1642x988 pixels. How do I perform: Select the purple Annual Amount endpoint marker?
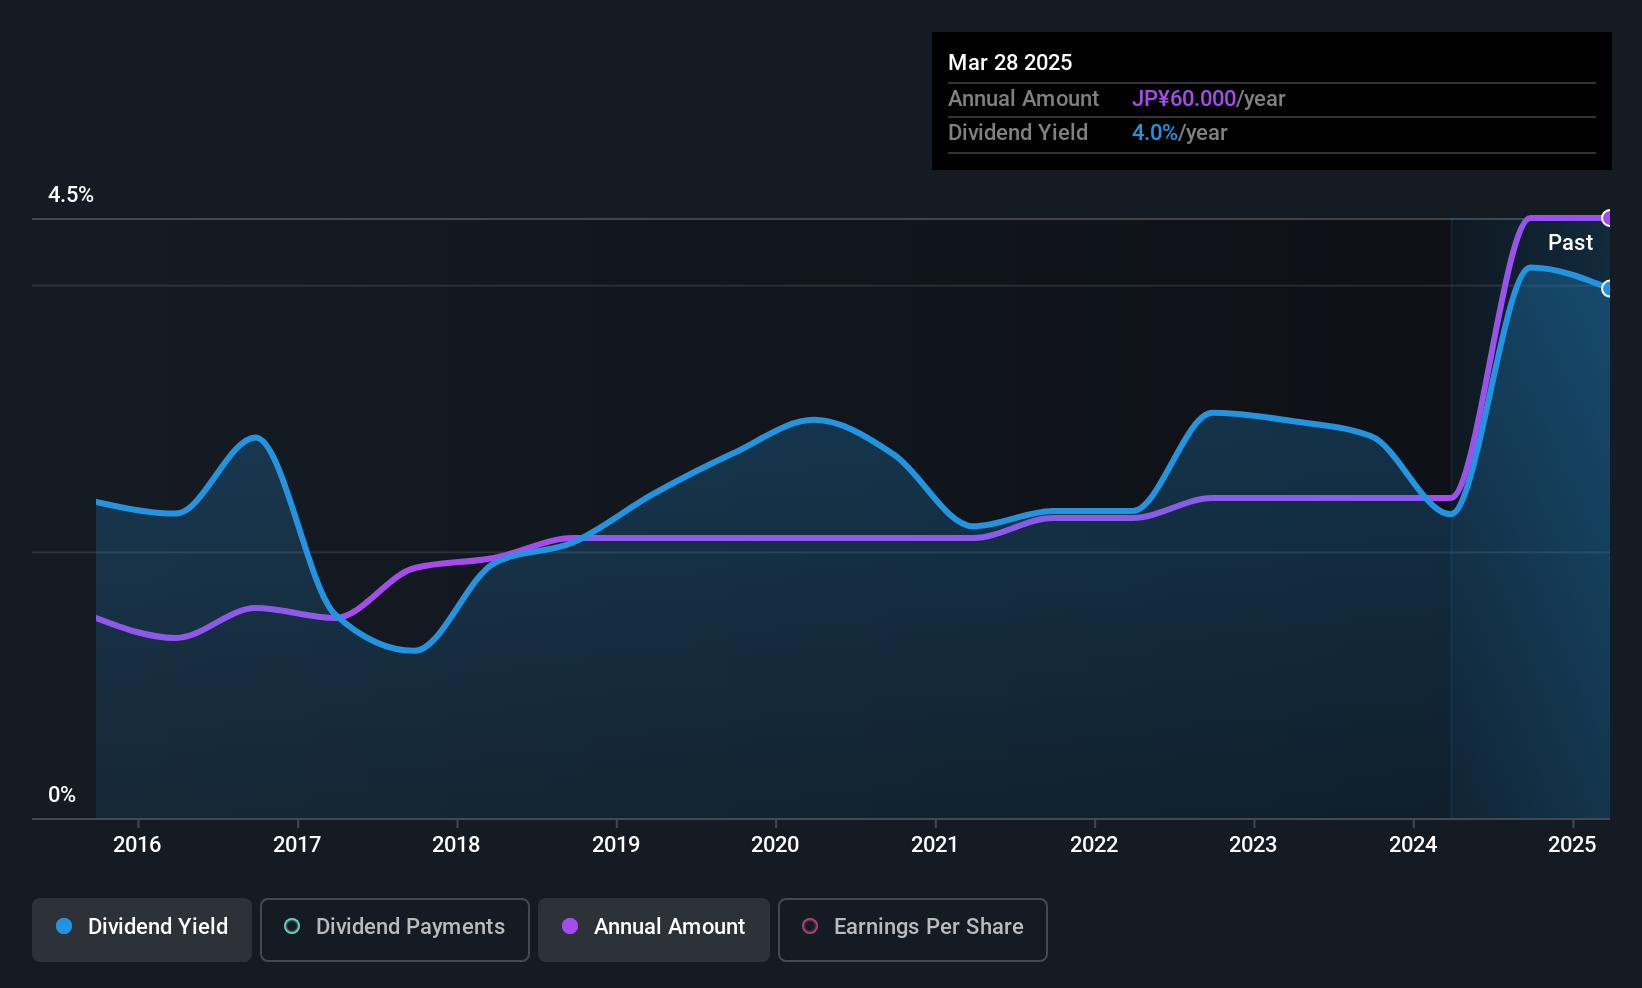(x=1608, y=218)
